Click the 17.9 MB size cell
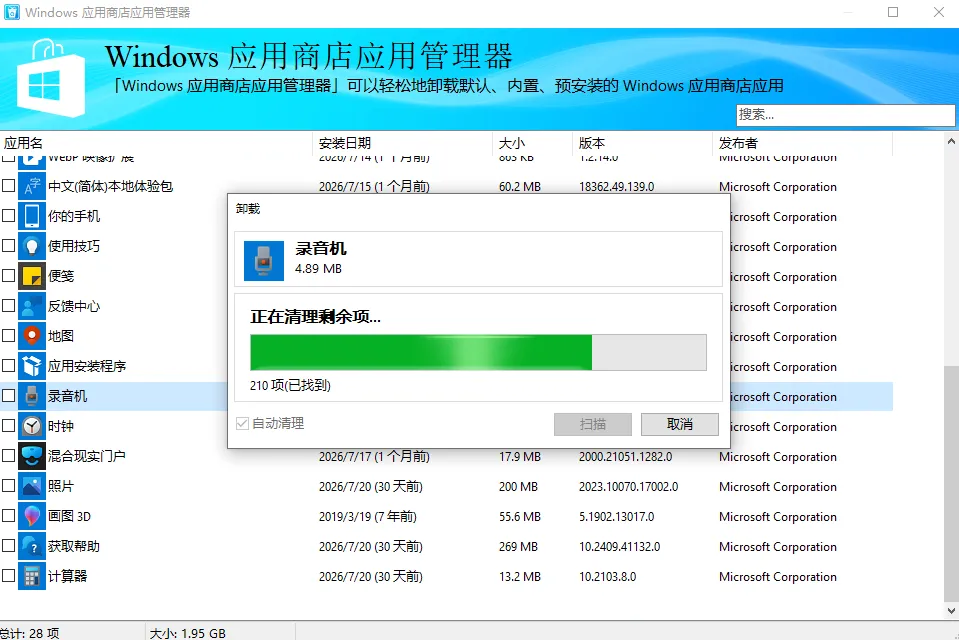 (520, 457)
